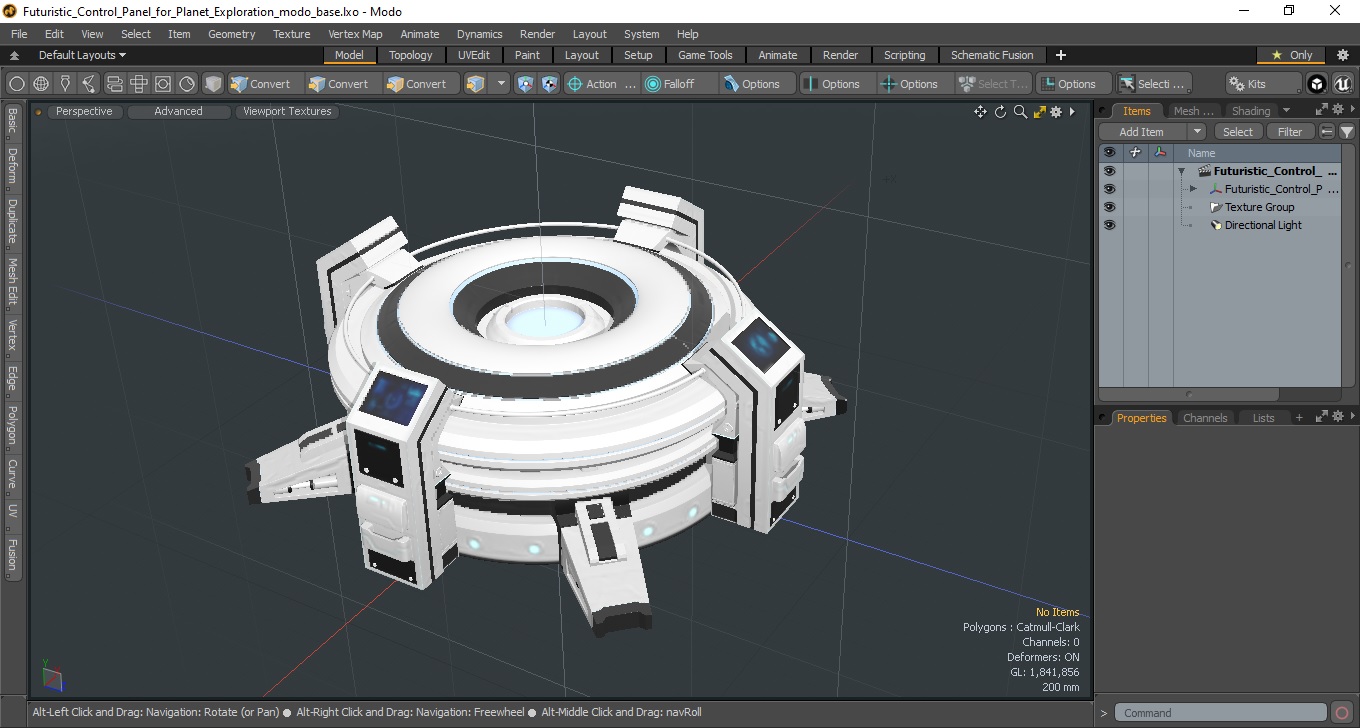Click the viewport rotate icon
The image size is (1360, 728).
click(1000, 112)
